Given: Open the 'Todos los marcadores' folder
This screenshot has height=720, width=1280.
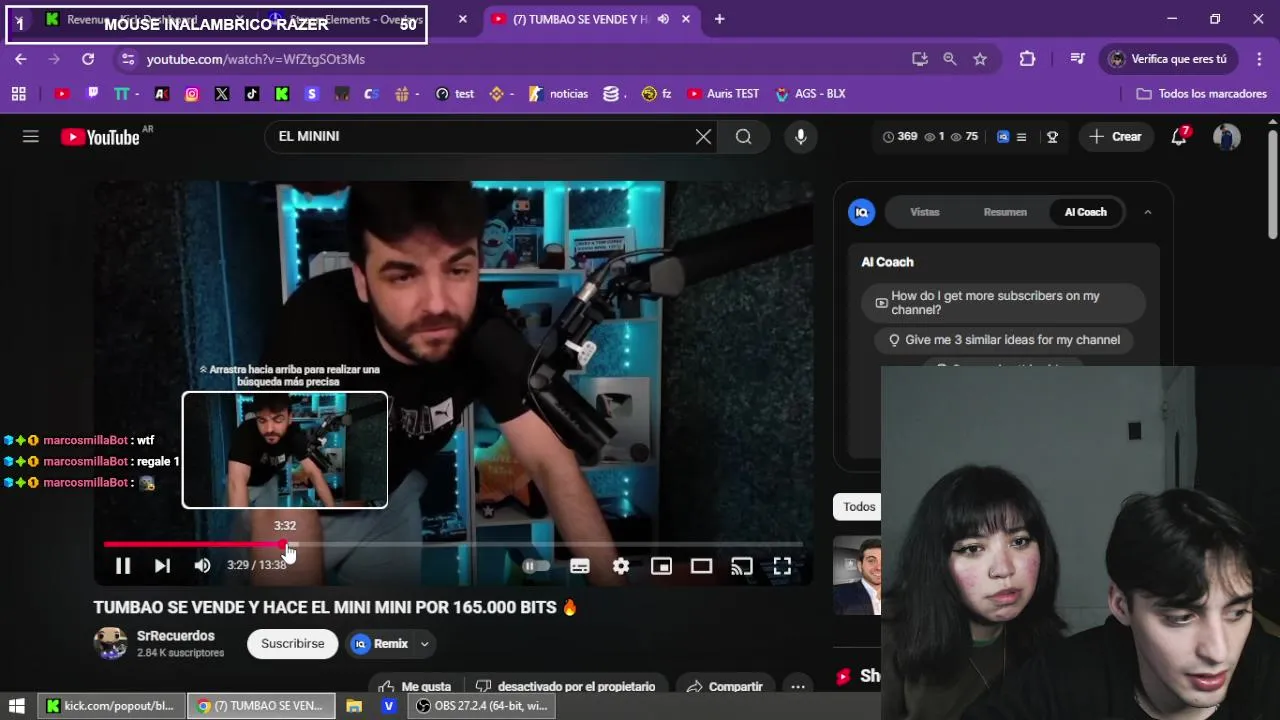Looking at the screenshot, I should (x=1202, y=94).
